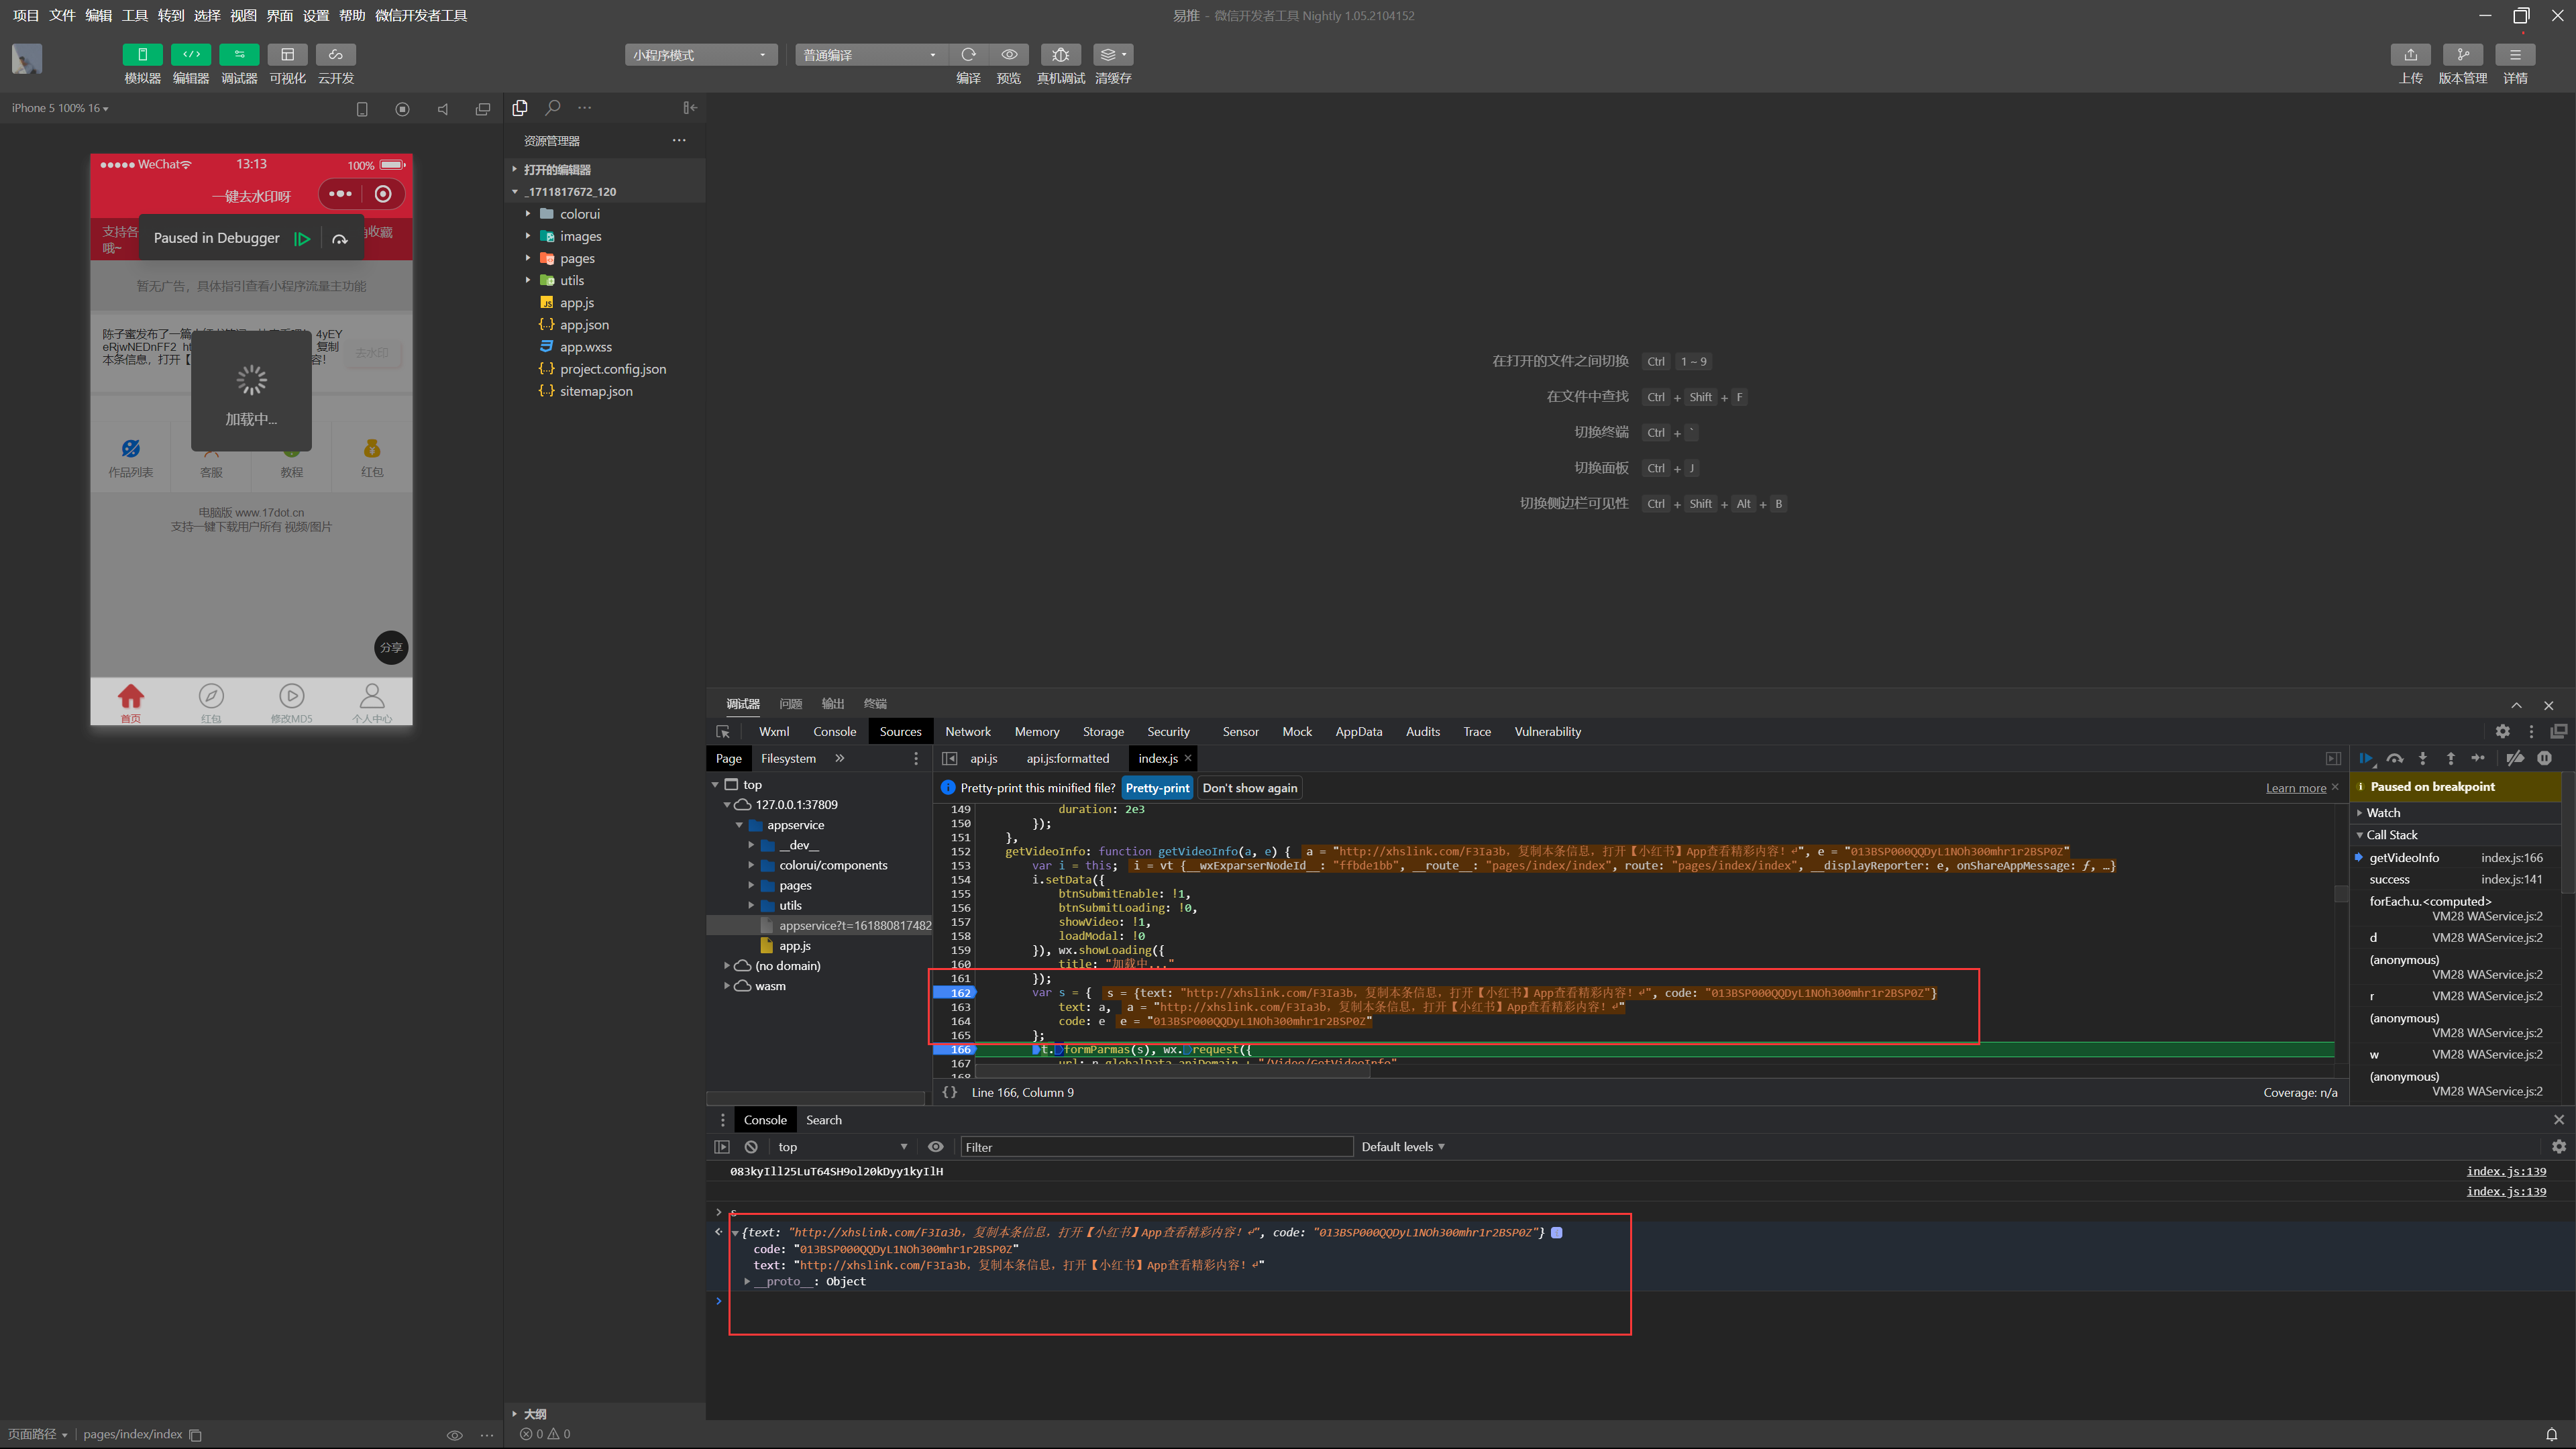Expand the Watch section

[x=2382, y=812]
